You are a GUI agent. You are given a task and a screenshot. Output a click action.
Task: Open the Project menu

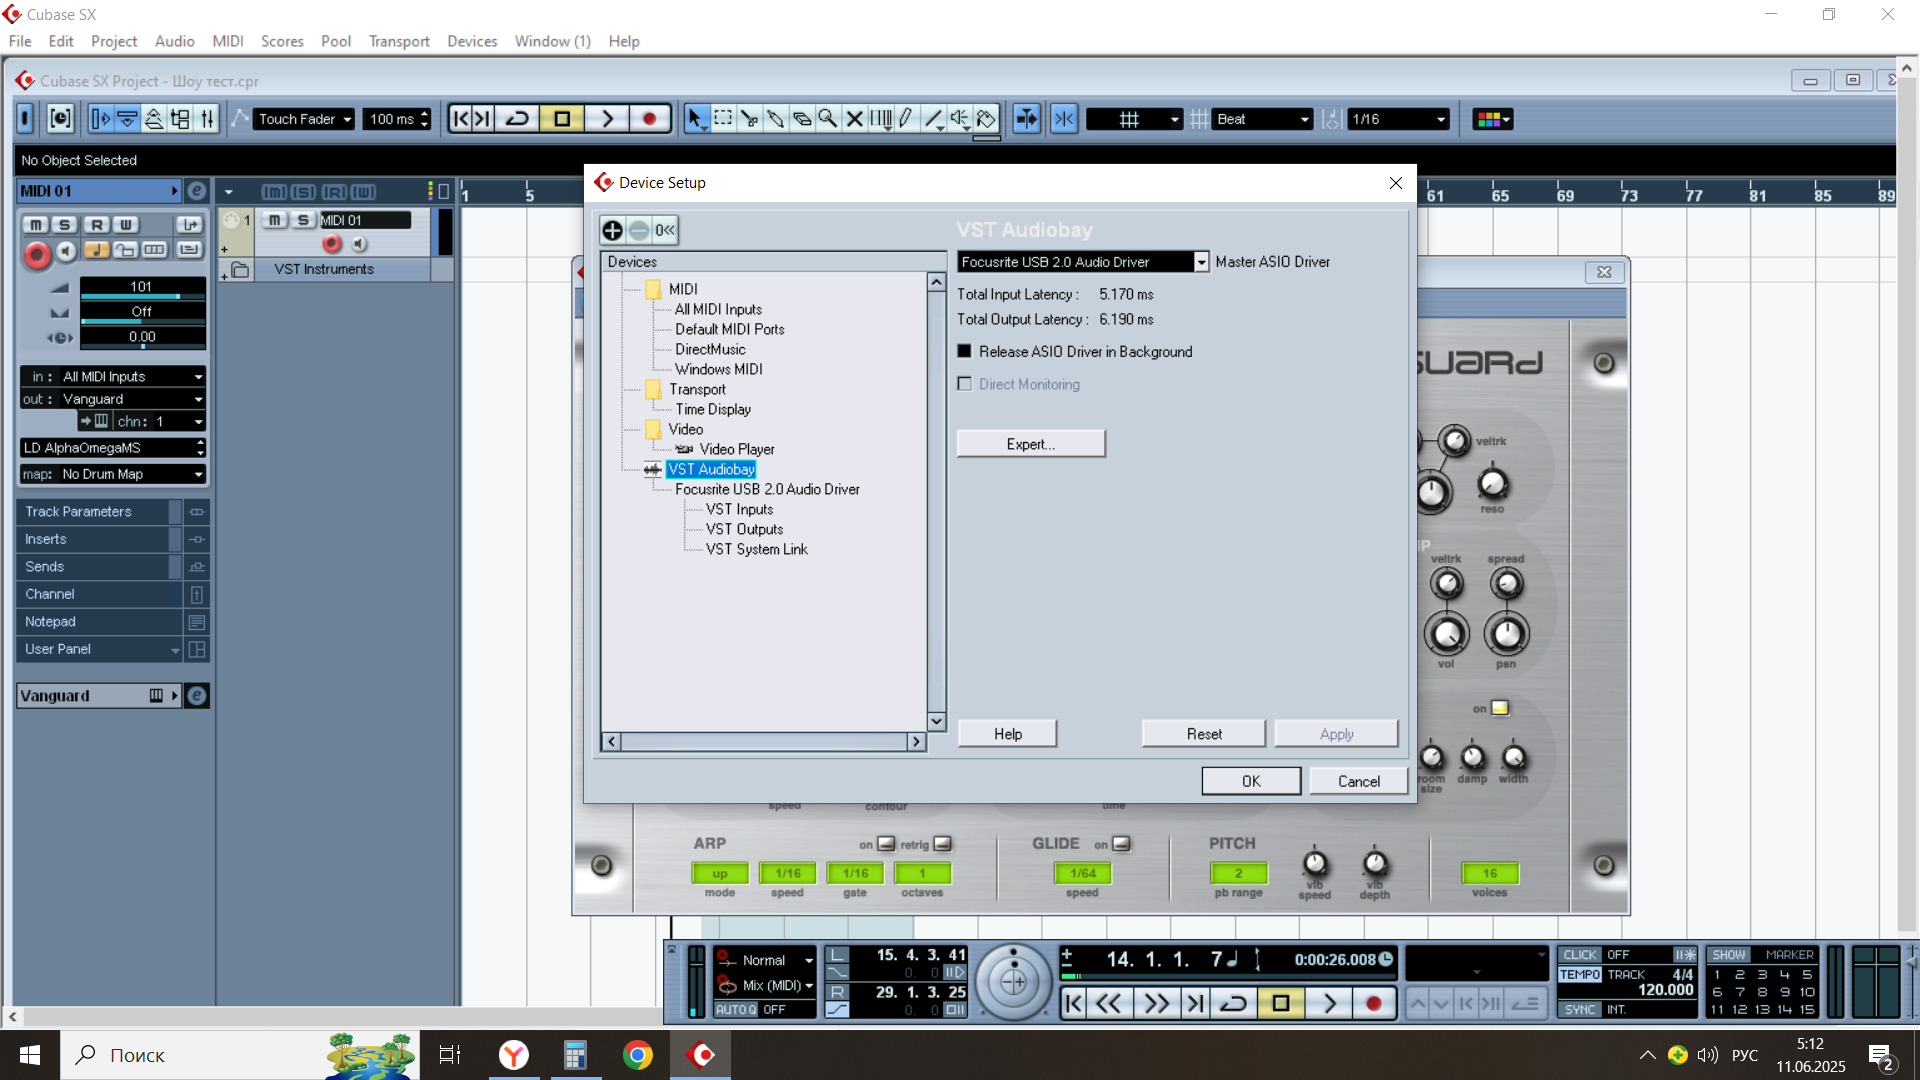click(x=114, y=41)
